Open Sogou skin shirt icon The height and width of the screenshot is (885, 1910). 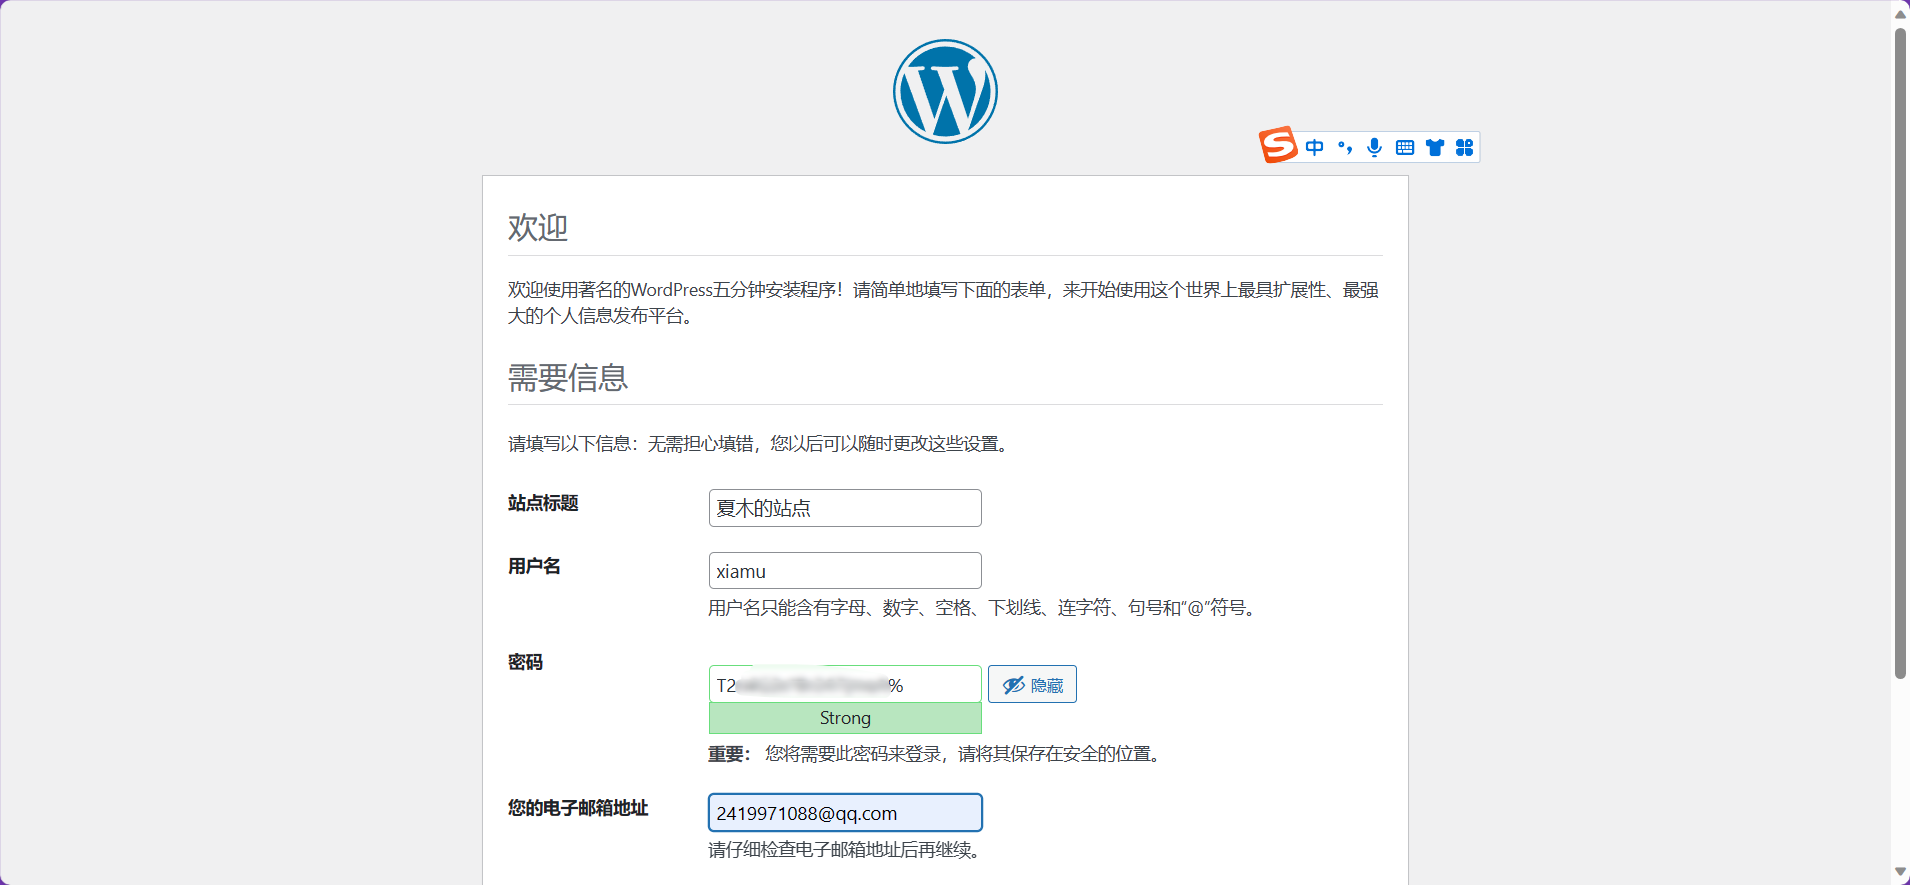(x=1435, y=148)
